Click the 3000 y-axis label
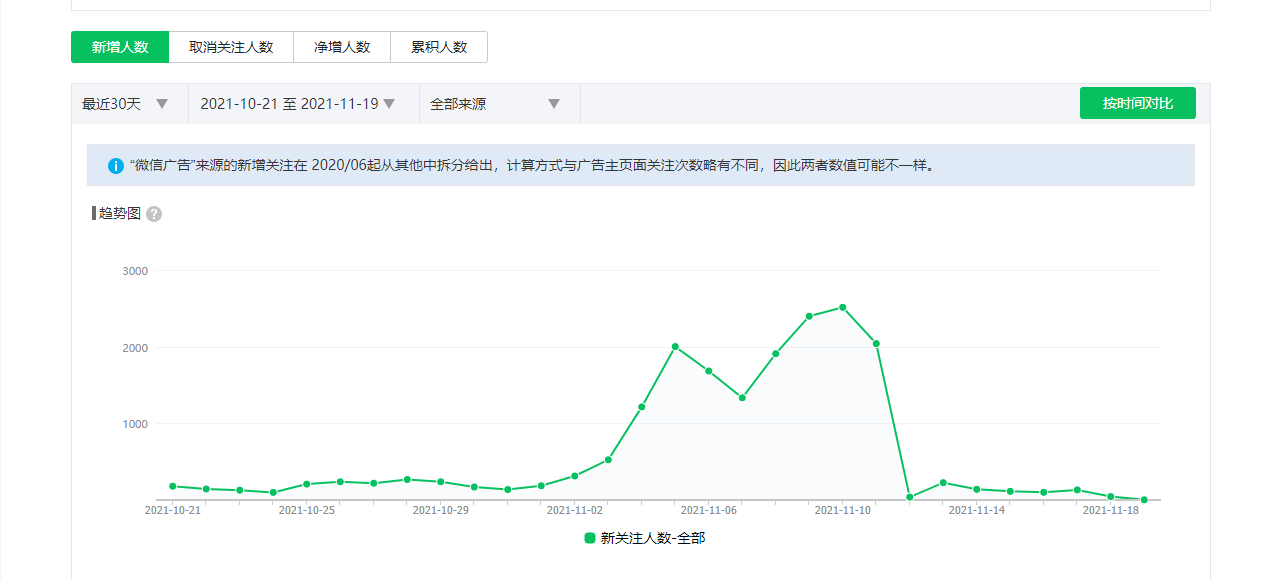 coord(135,271)
